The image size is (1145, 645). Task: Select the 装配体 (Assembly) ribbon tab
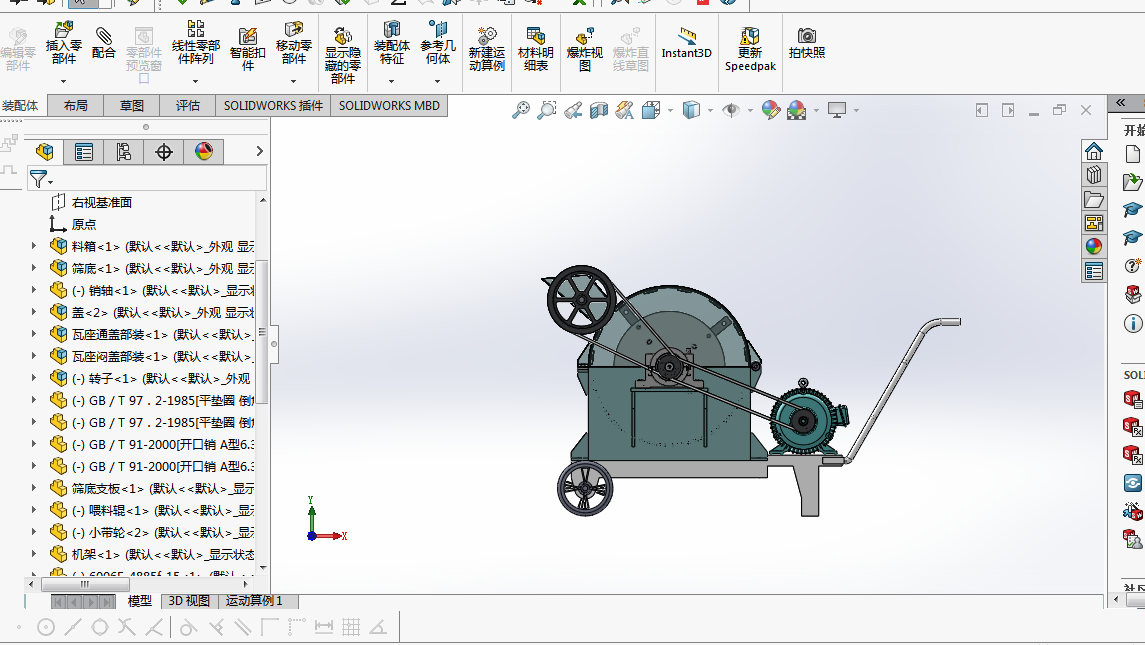tap(20, 106)
